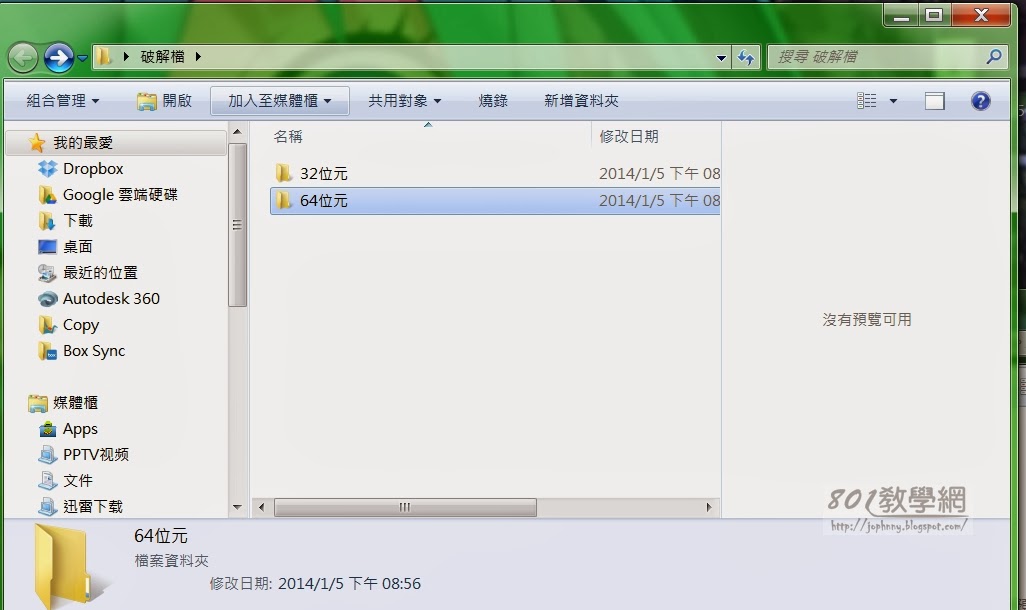Click navigation pane scroll up arrow
Image resolution: width=1026 pixels, height=610 pixels.
pyautogui.click(x=237, y=132)
